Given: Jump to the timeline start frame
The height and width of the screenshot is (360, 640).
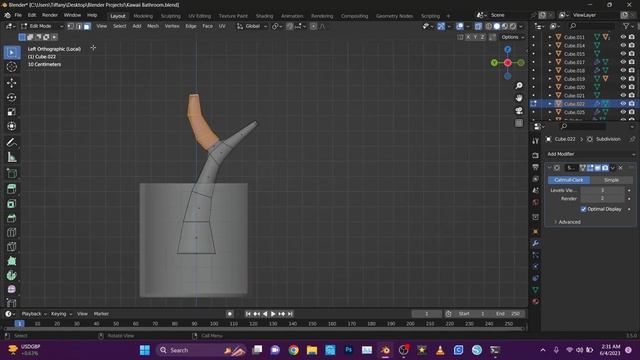Looking at the screenshot, I should pyautogui.click(x=248, y=314).
